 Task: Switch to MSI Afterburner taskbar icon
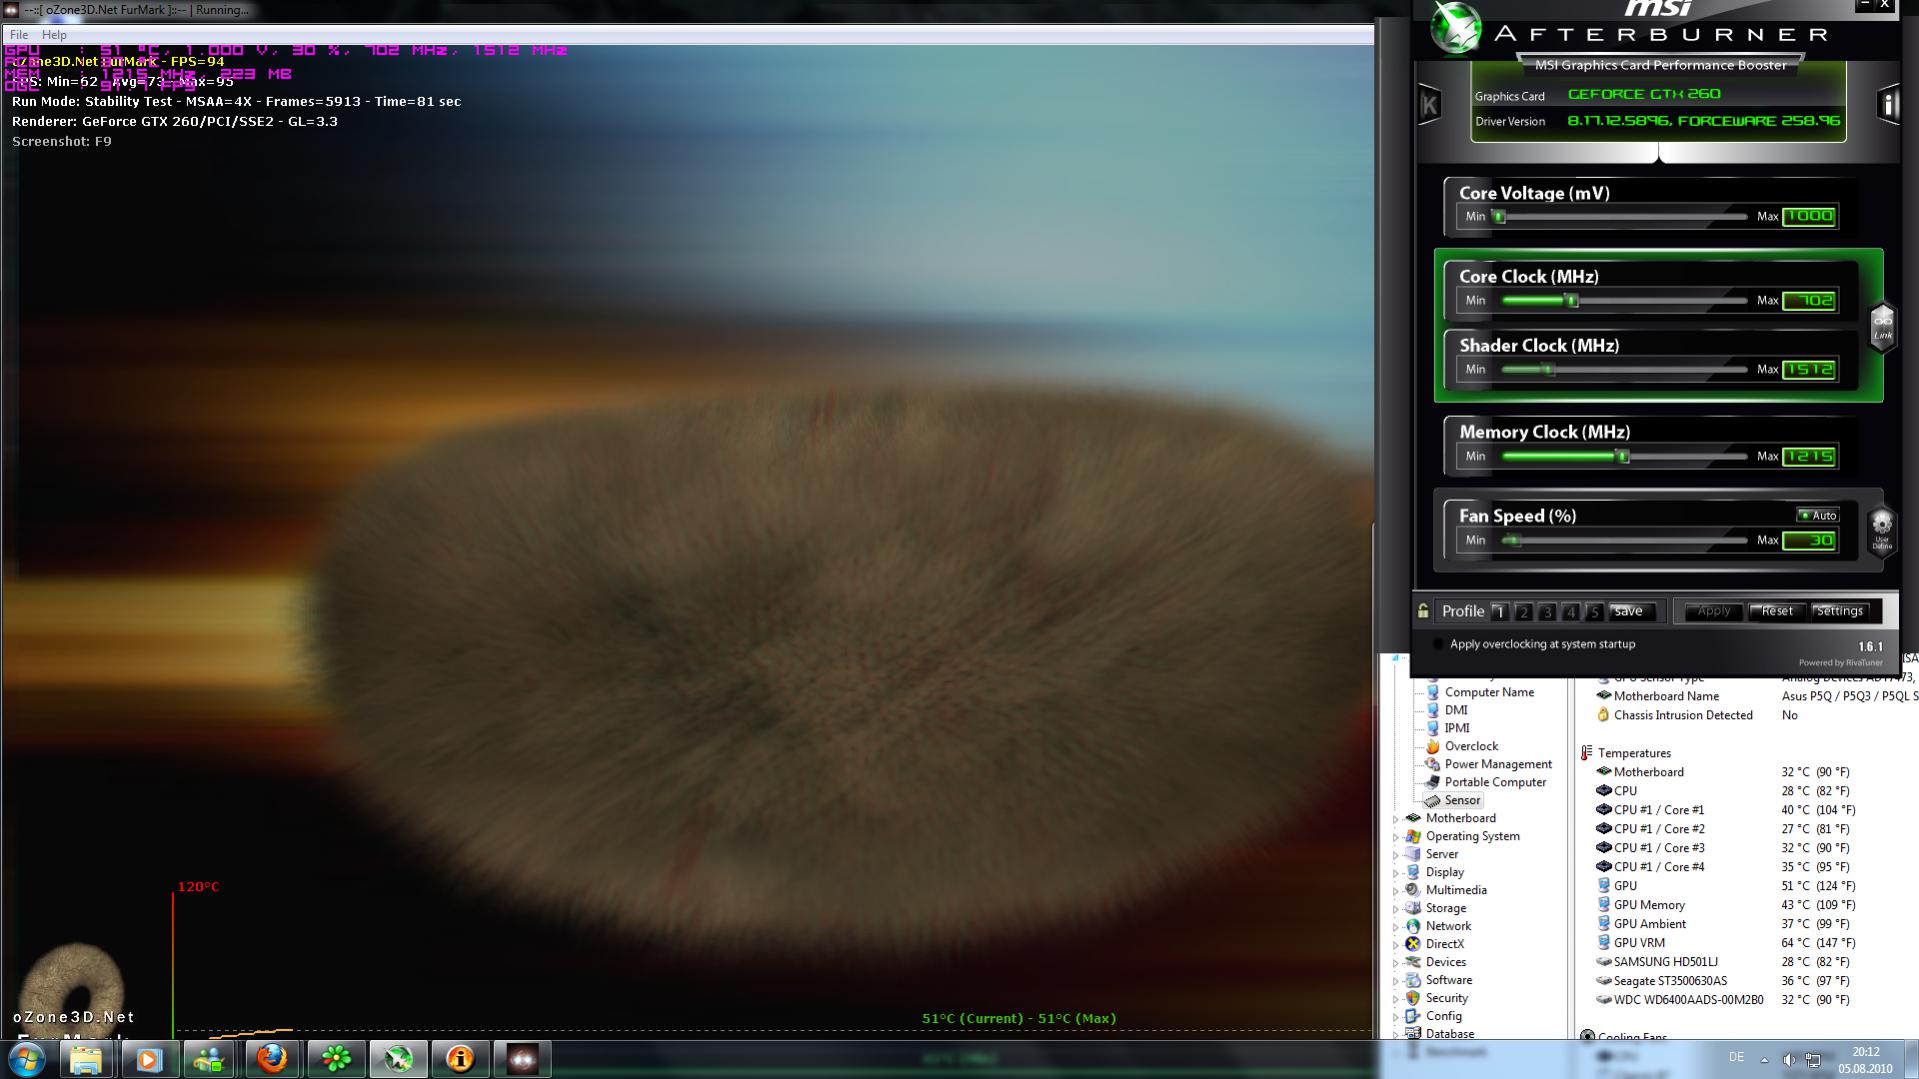click(x=398, y=1059)
